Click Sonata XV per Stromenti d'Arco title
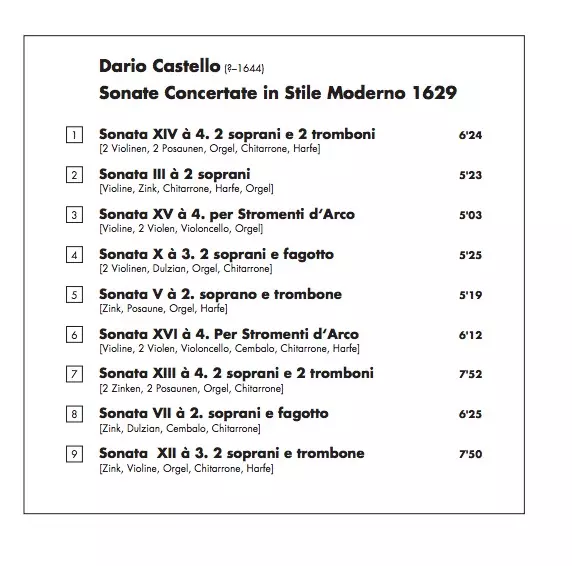 click(227, 214)
